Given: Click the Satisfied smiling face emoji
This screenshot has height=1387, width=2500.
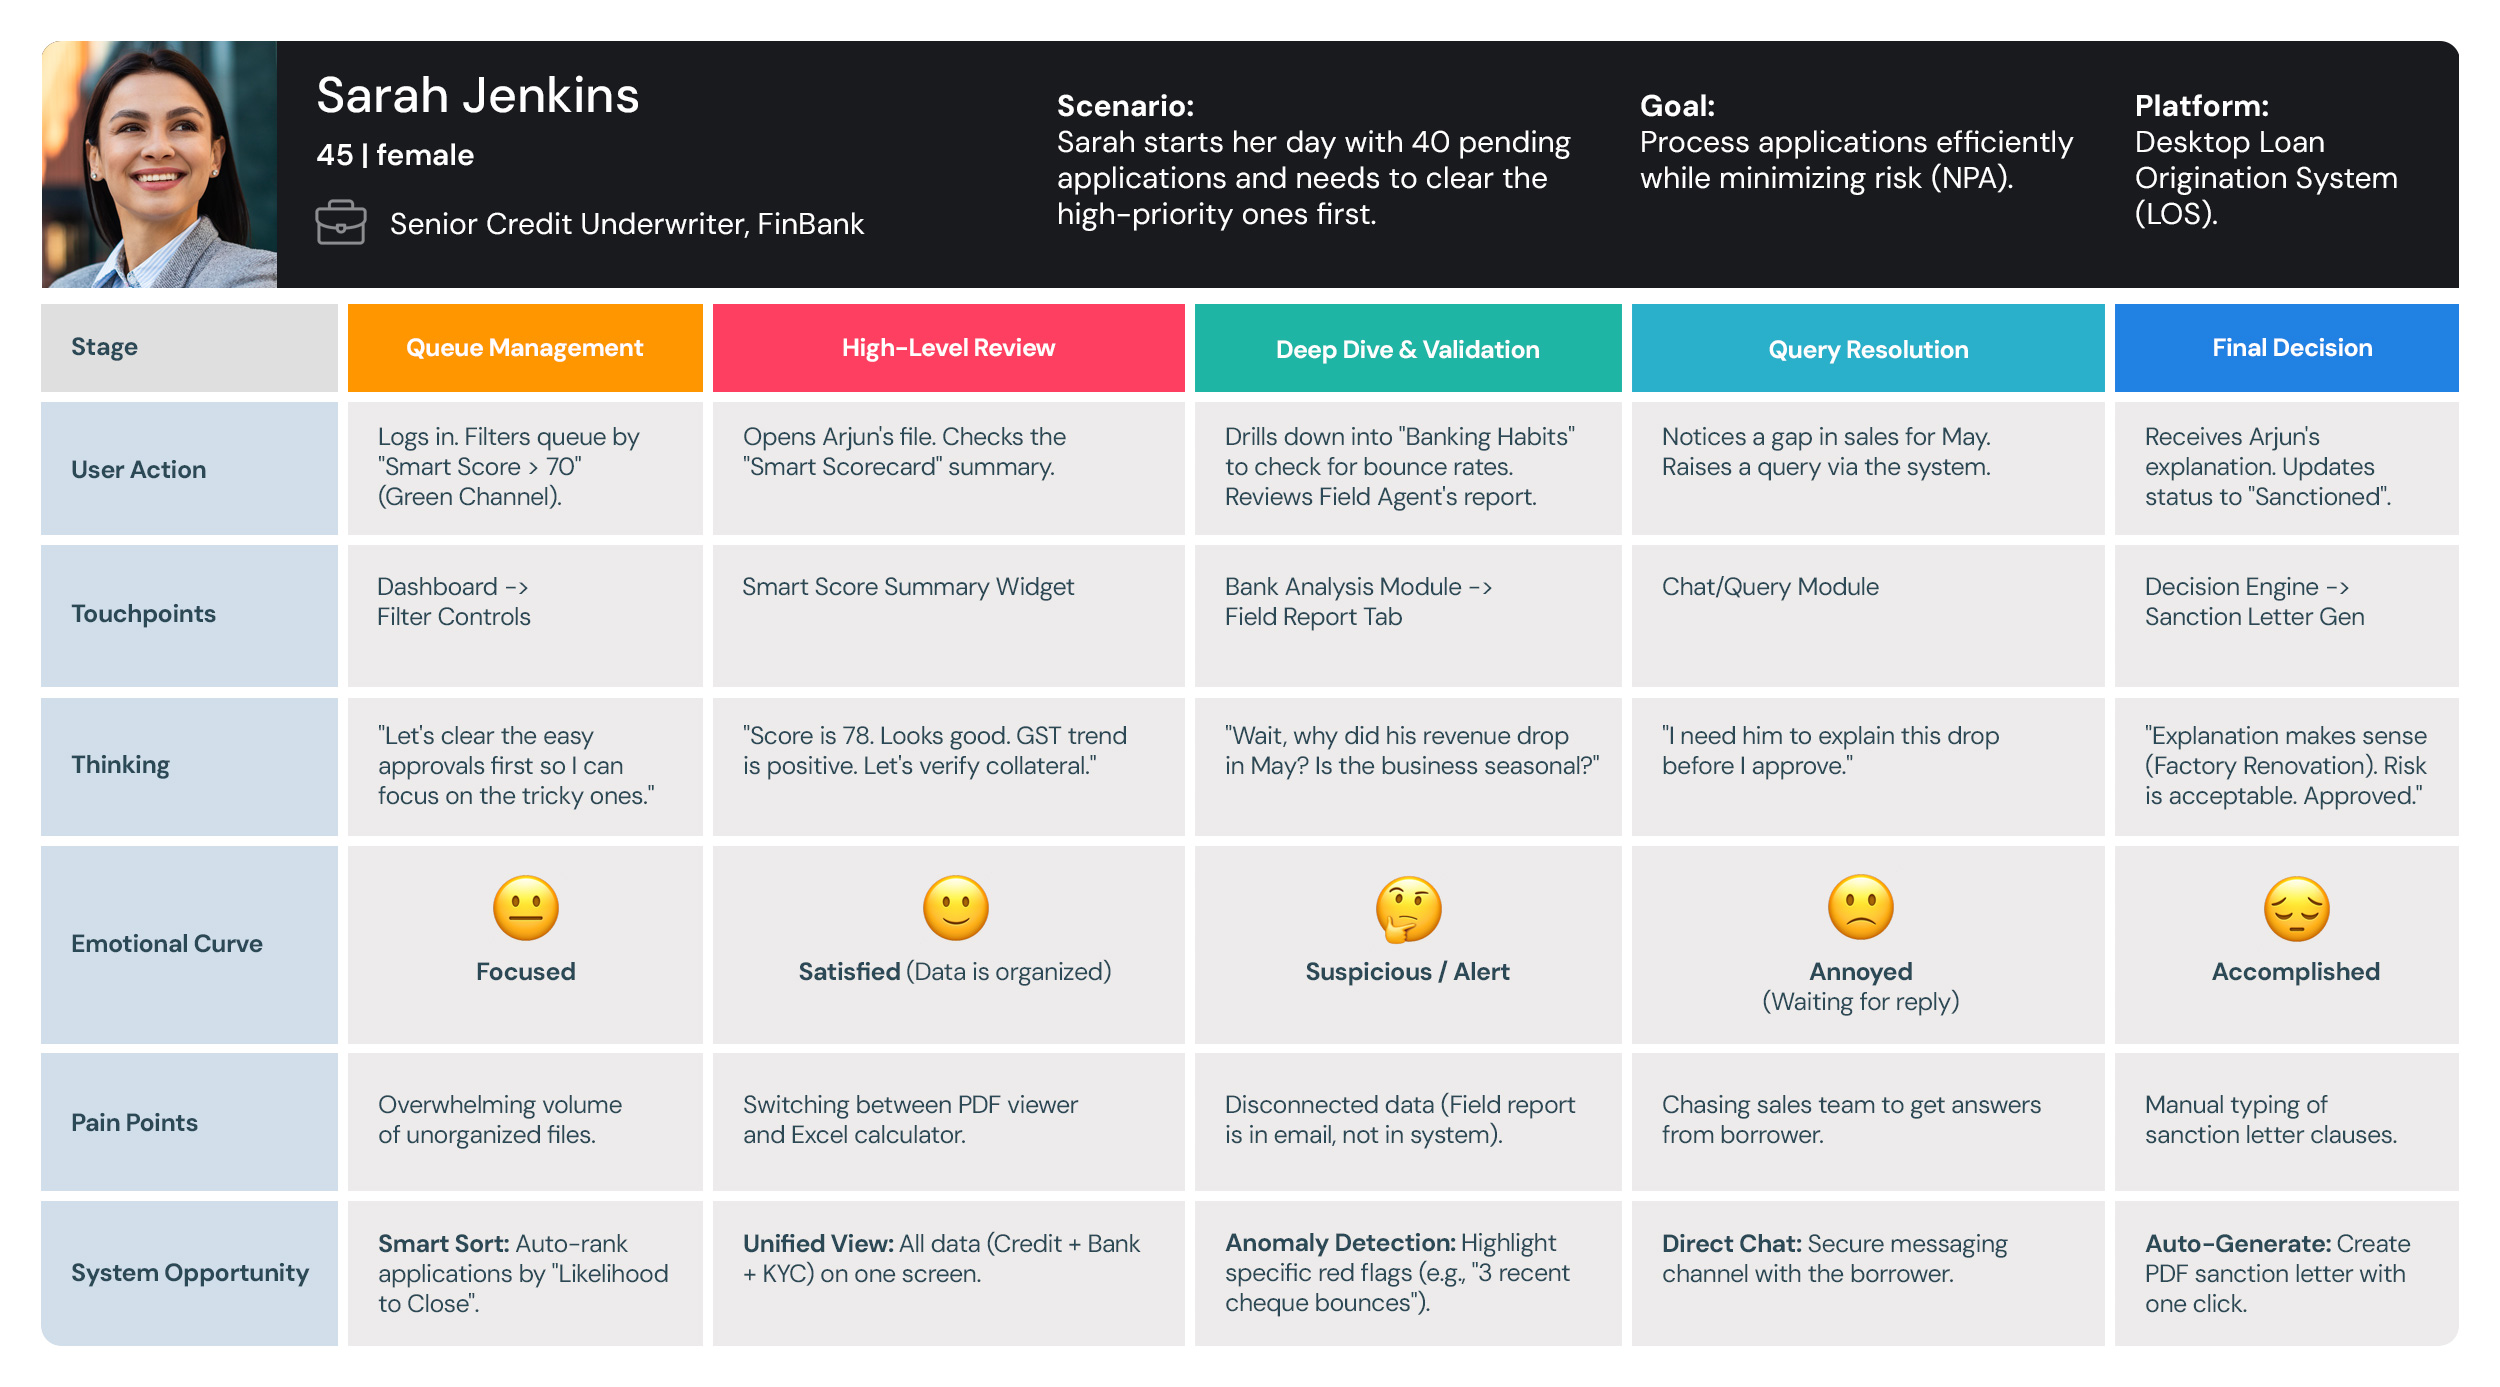Looking at the screenshot, I should click(x=955, y=908).
